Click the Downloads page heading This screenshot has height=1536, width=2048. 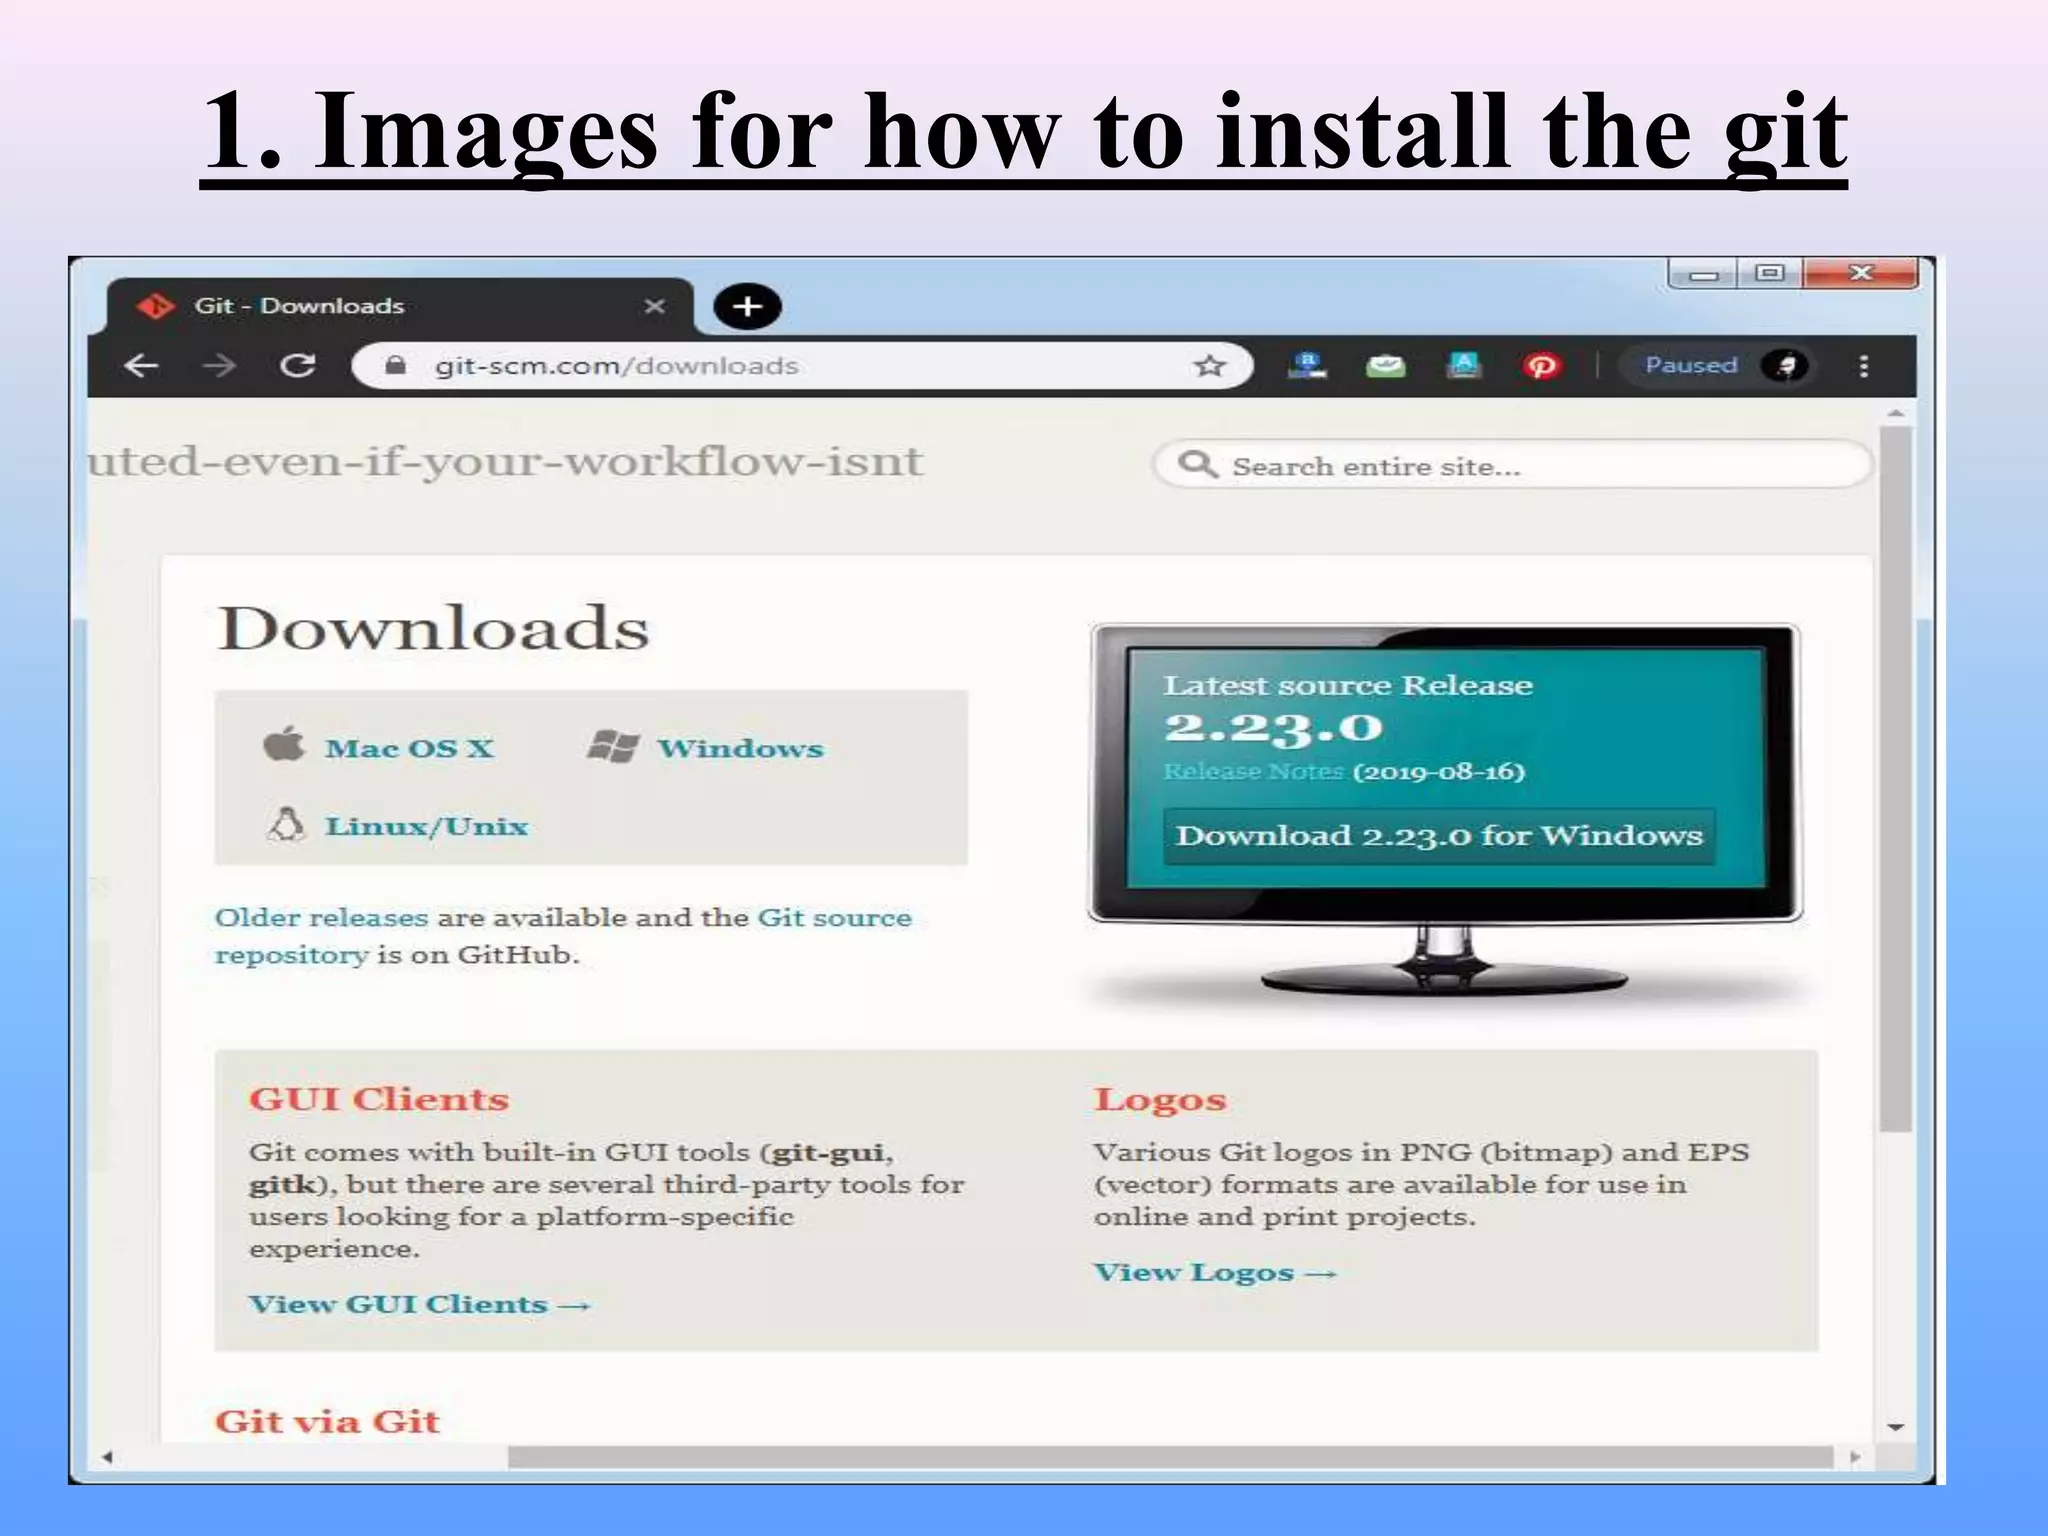click(x=433, y=628)
